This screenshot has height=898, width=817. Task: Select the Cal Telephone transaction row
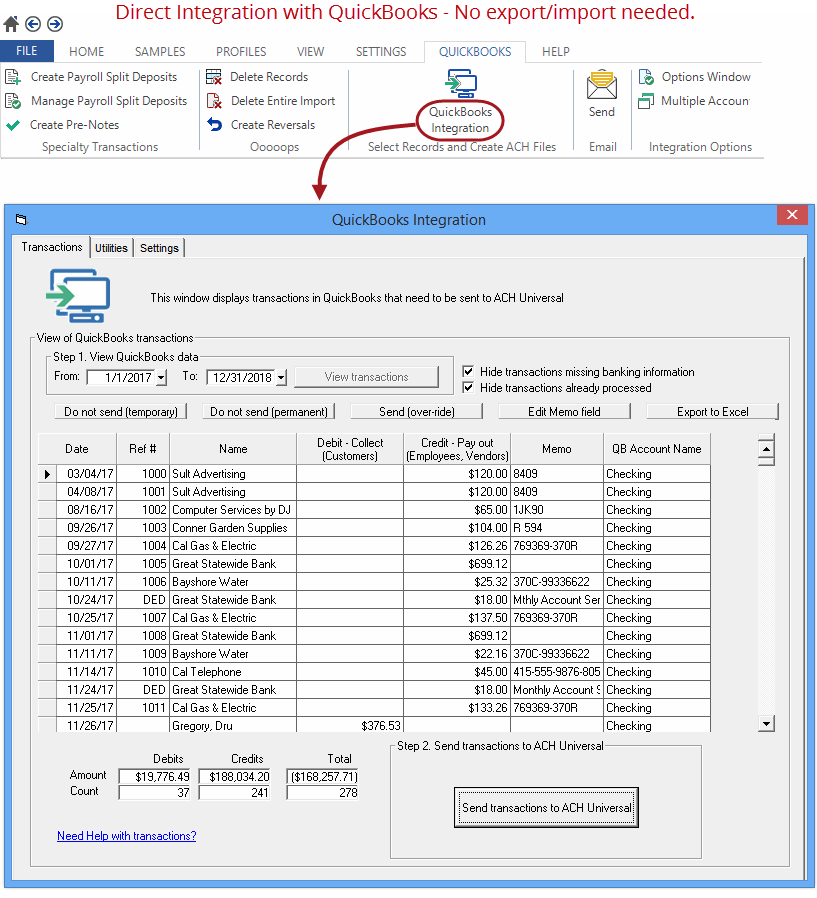coord(374,672)
